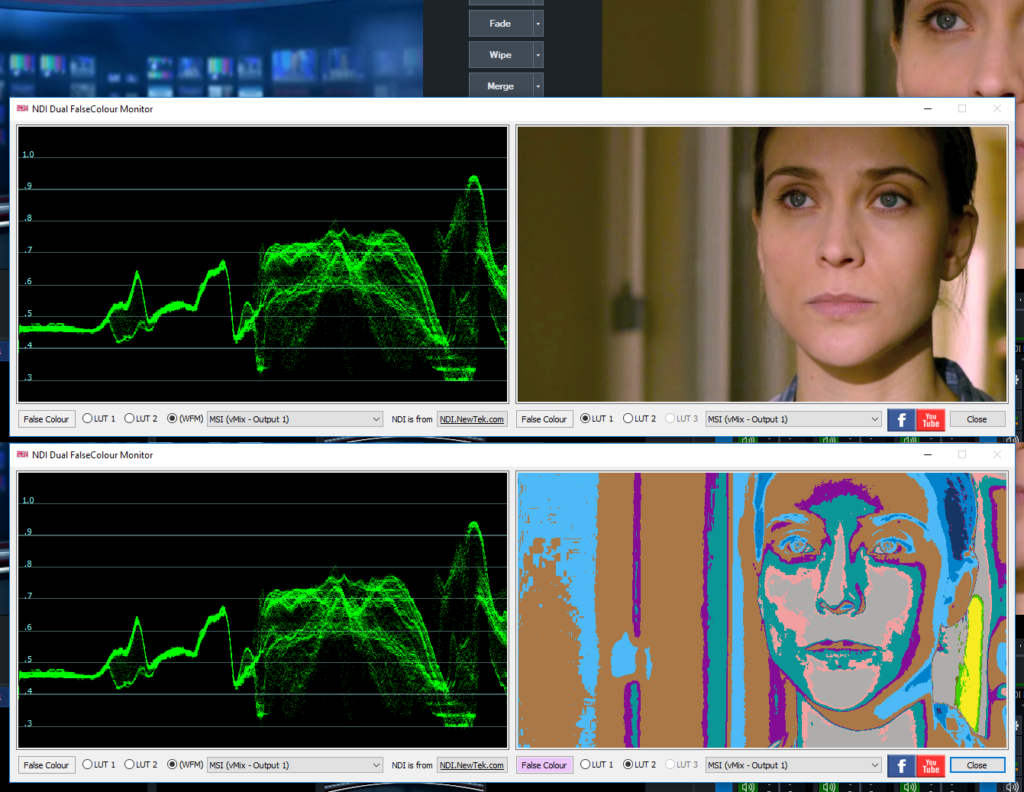Image resolution: width=1024 pixels, height=792 pixels.
Task: Open Facebook icon in top monitor window
Action: click(901, 420)
